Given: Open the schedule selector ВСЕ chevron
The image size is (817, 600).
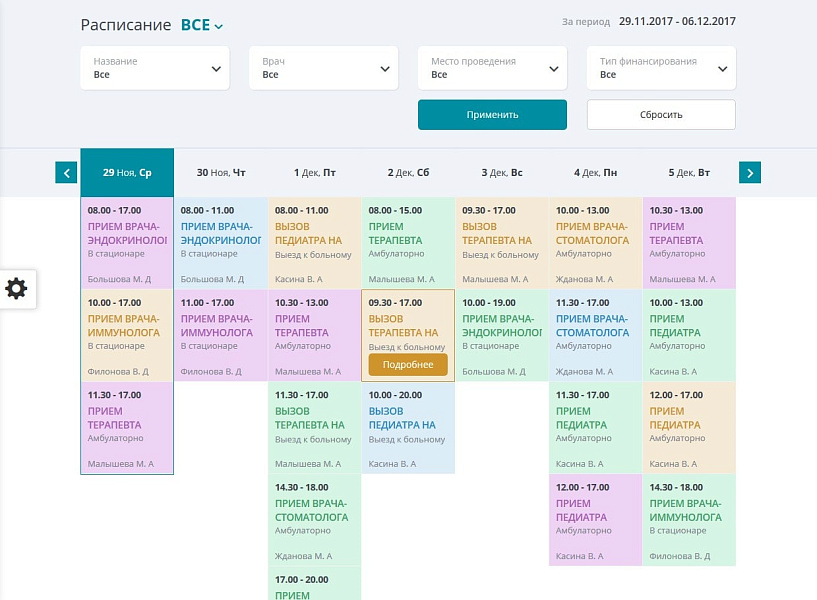Looking at the screenshot, I should click(219, 27).
